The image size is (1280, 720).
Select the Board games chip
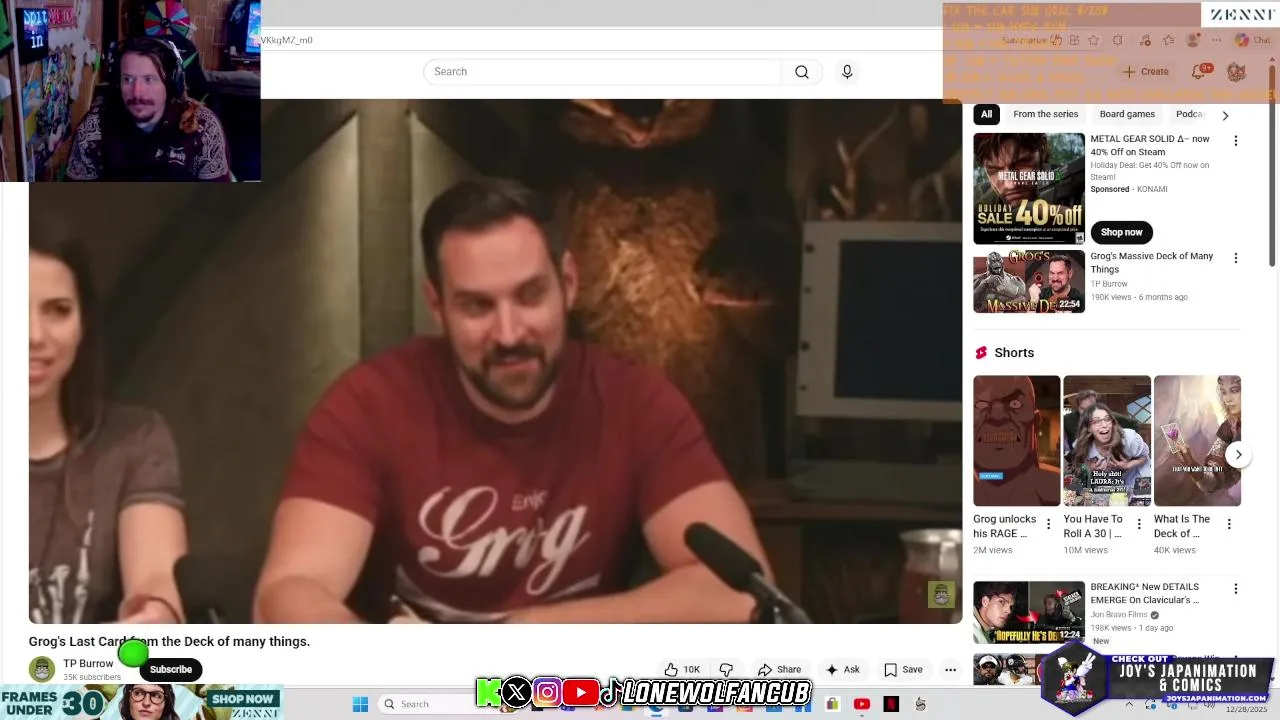[x=1127, y=114]
